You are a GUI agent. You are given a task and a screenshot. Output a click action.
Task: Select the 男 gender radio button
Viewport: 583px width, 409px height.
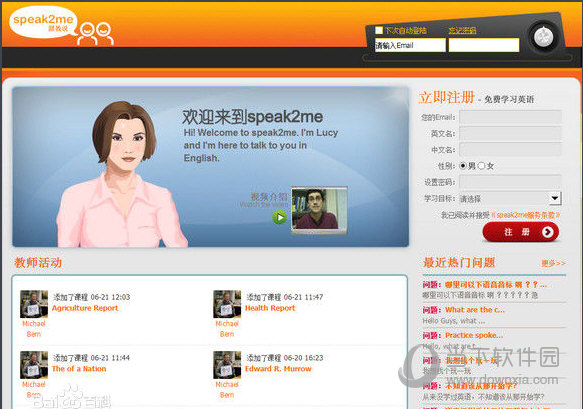[463, 165]
